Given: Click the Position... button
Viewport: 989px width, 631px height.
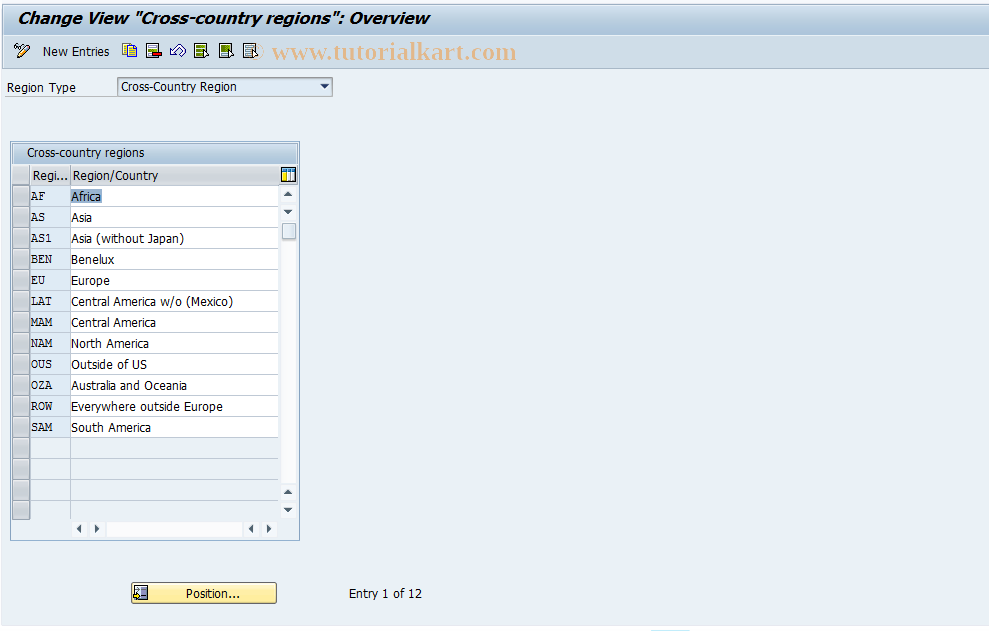Looking at the screenshot, I should [x=204, y=593].
